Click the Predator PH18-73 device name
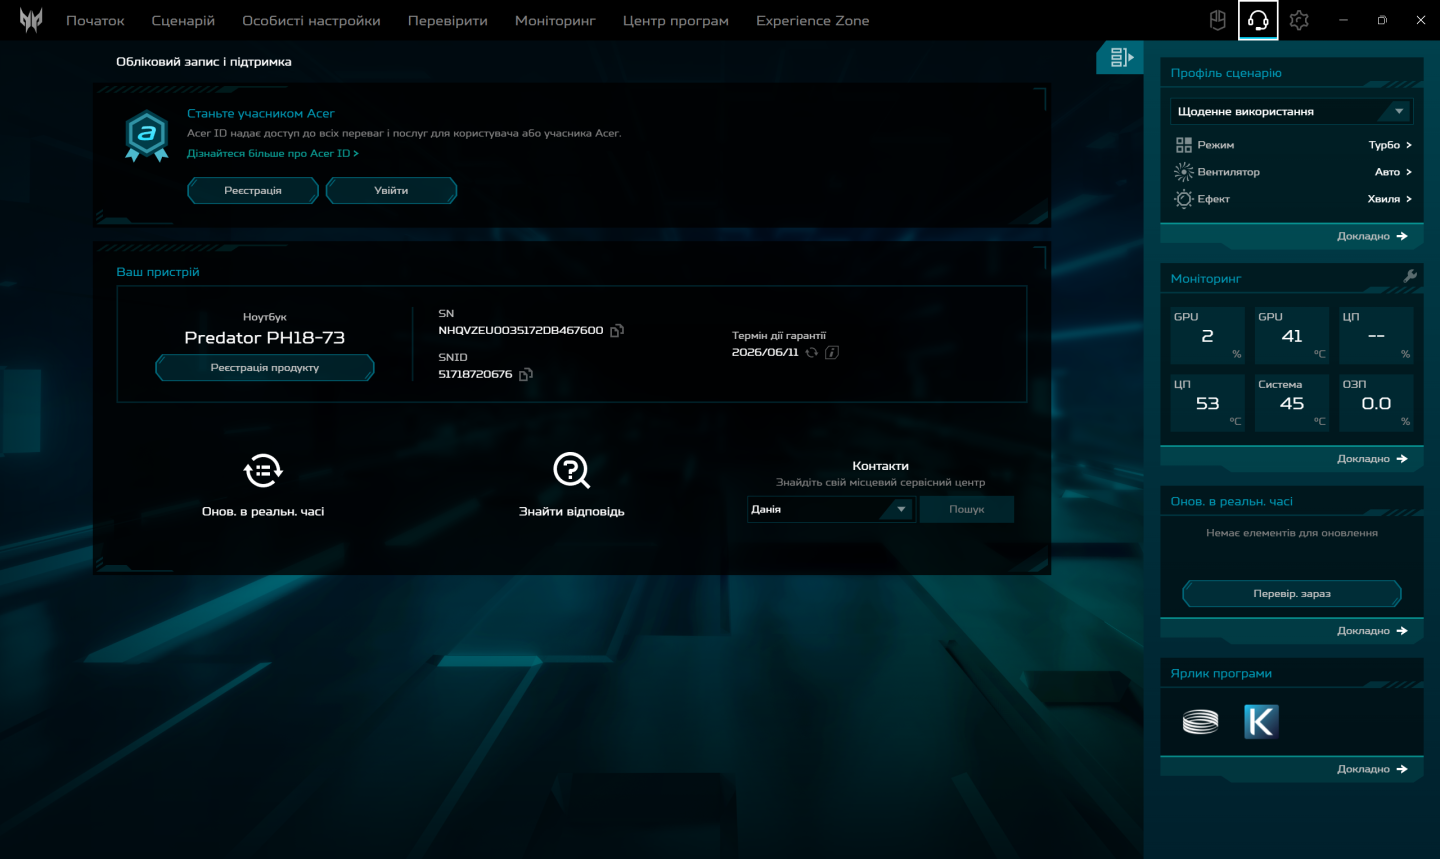Image resolution: width=1440 pixels, height=859 pixels. coord(265,338)
